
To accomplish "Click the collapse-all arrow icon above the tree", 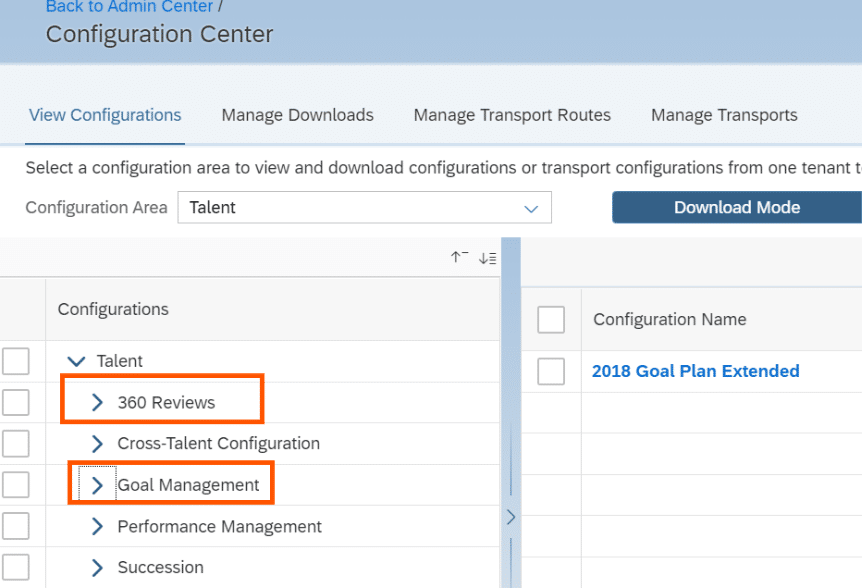I will (459, 257).
